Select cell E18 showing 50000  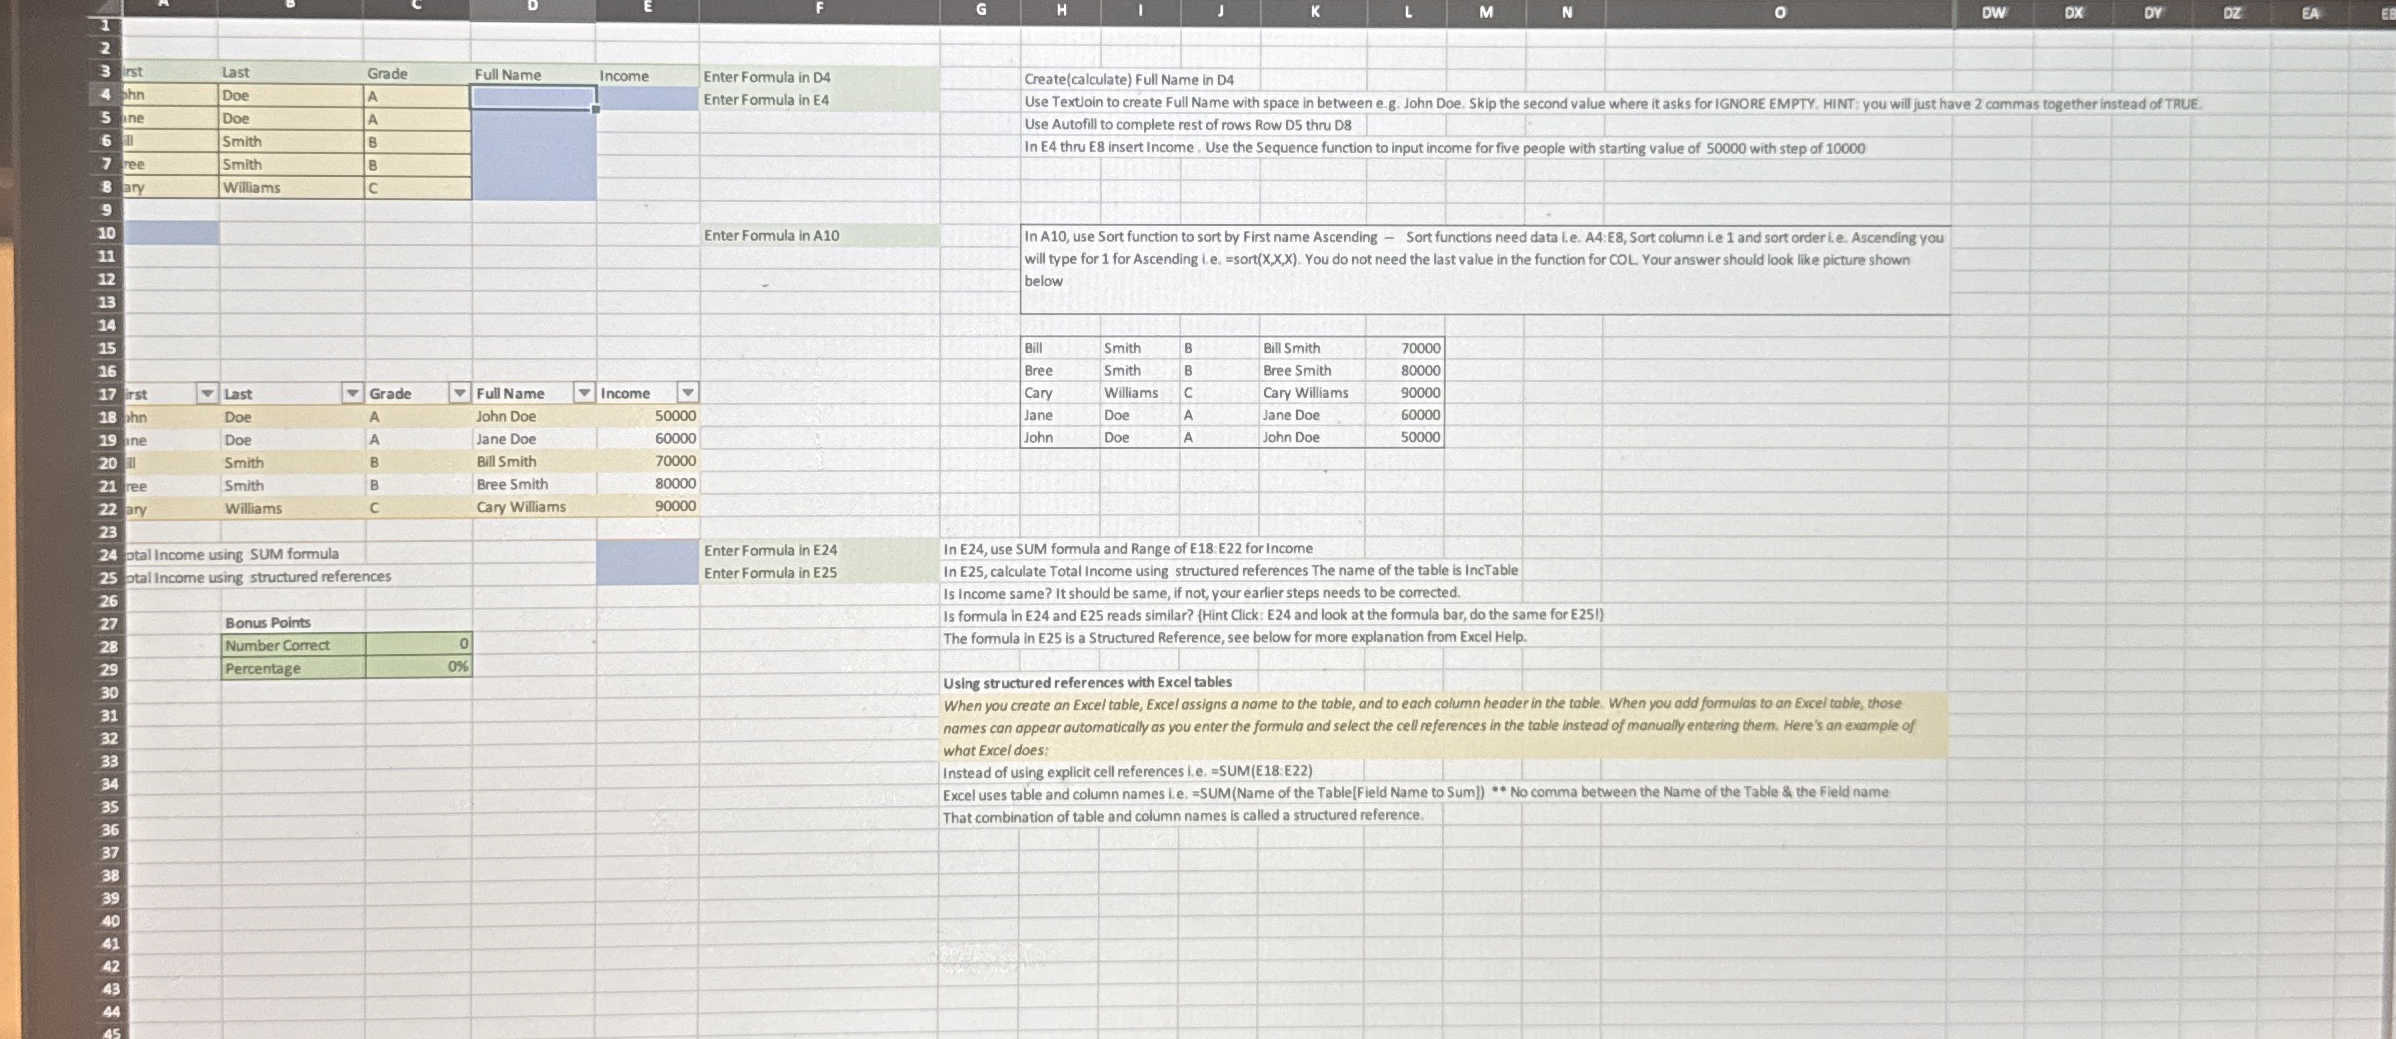[648, 415]
